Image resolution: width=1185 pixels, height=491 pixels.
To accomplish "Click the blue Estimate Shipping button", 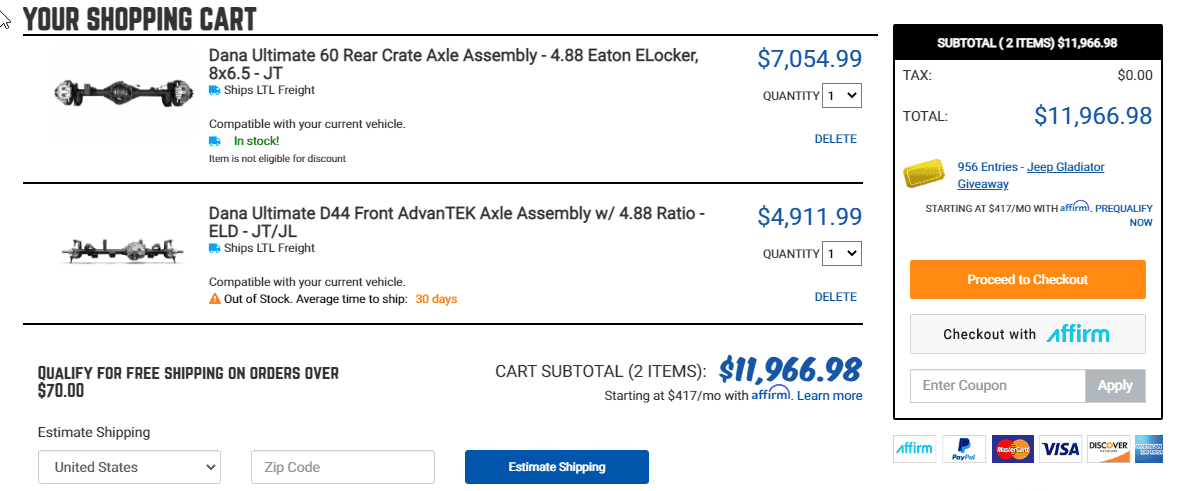I will (x=557, y=467).
